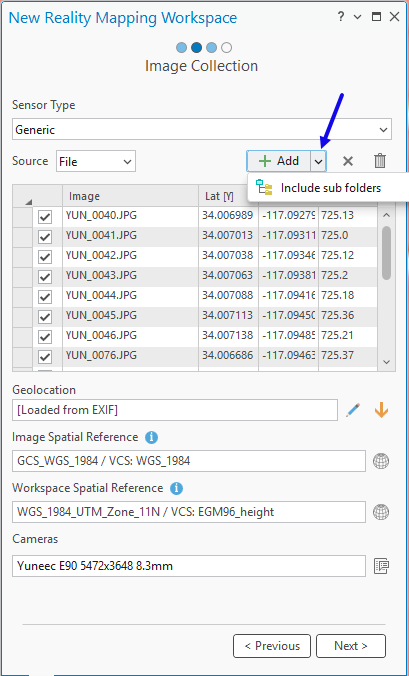Click the Image Spatial Reference info icon

pyautogui.click(x=151, y=438)
